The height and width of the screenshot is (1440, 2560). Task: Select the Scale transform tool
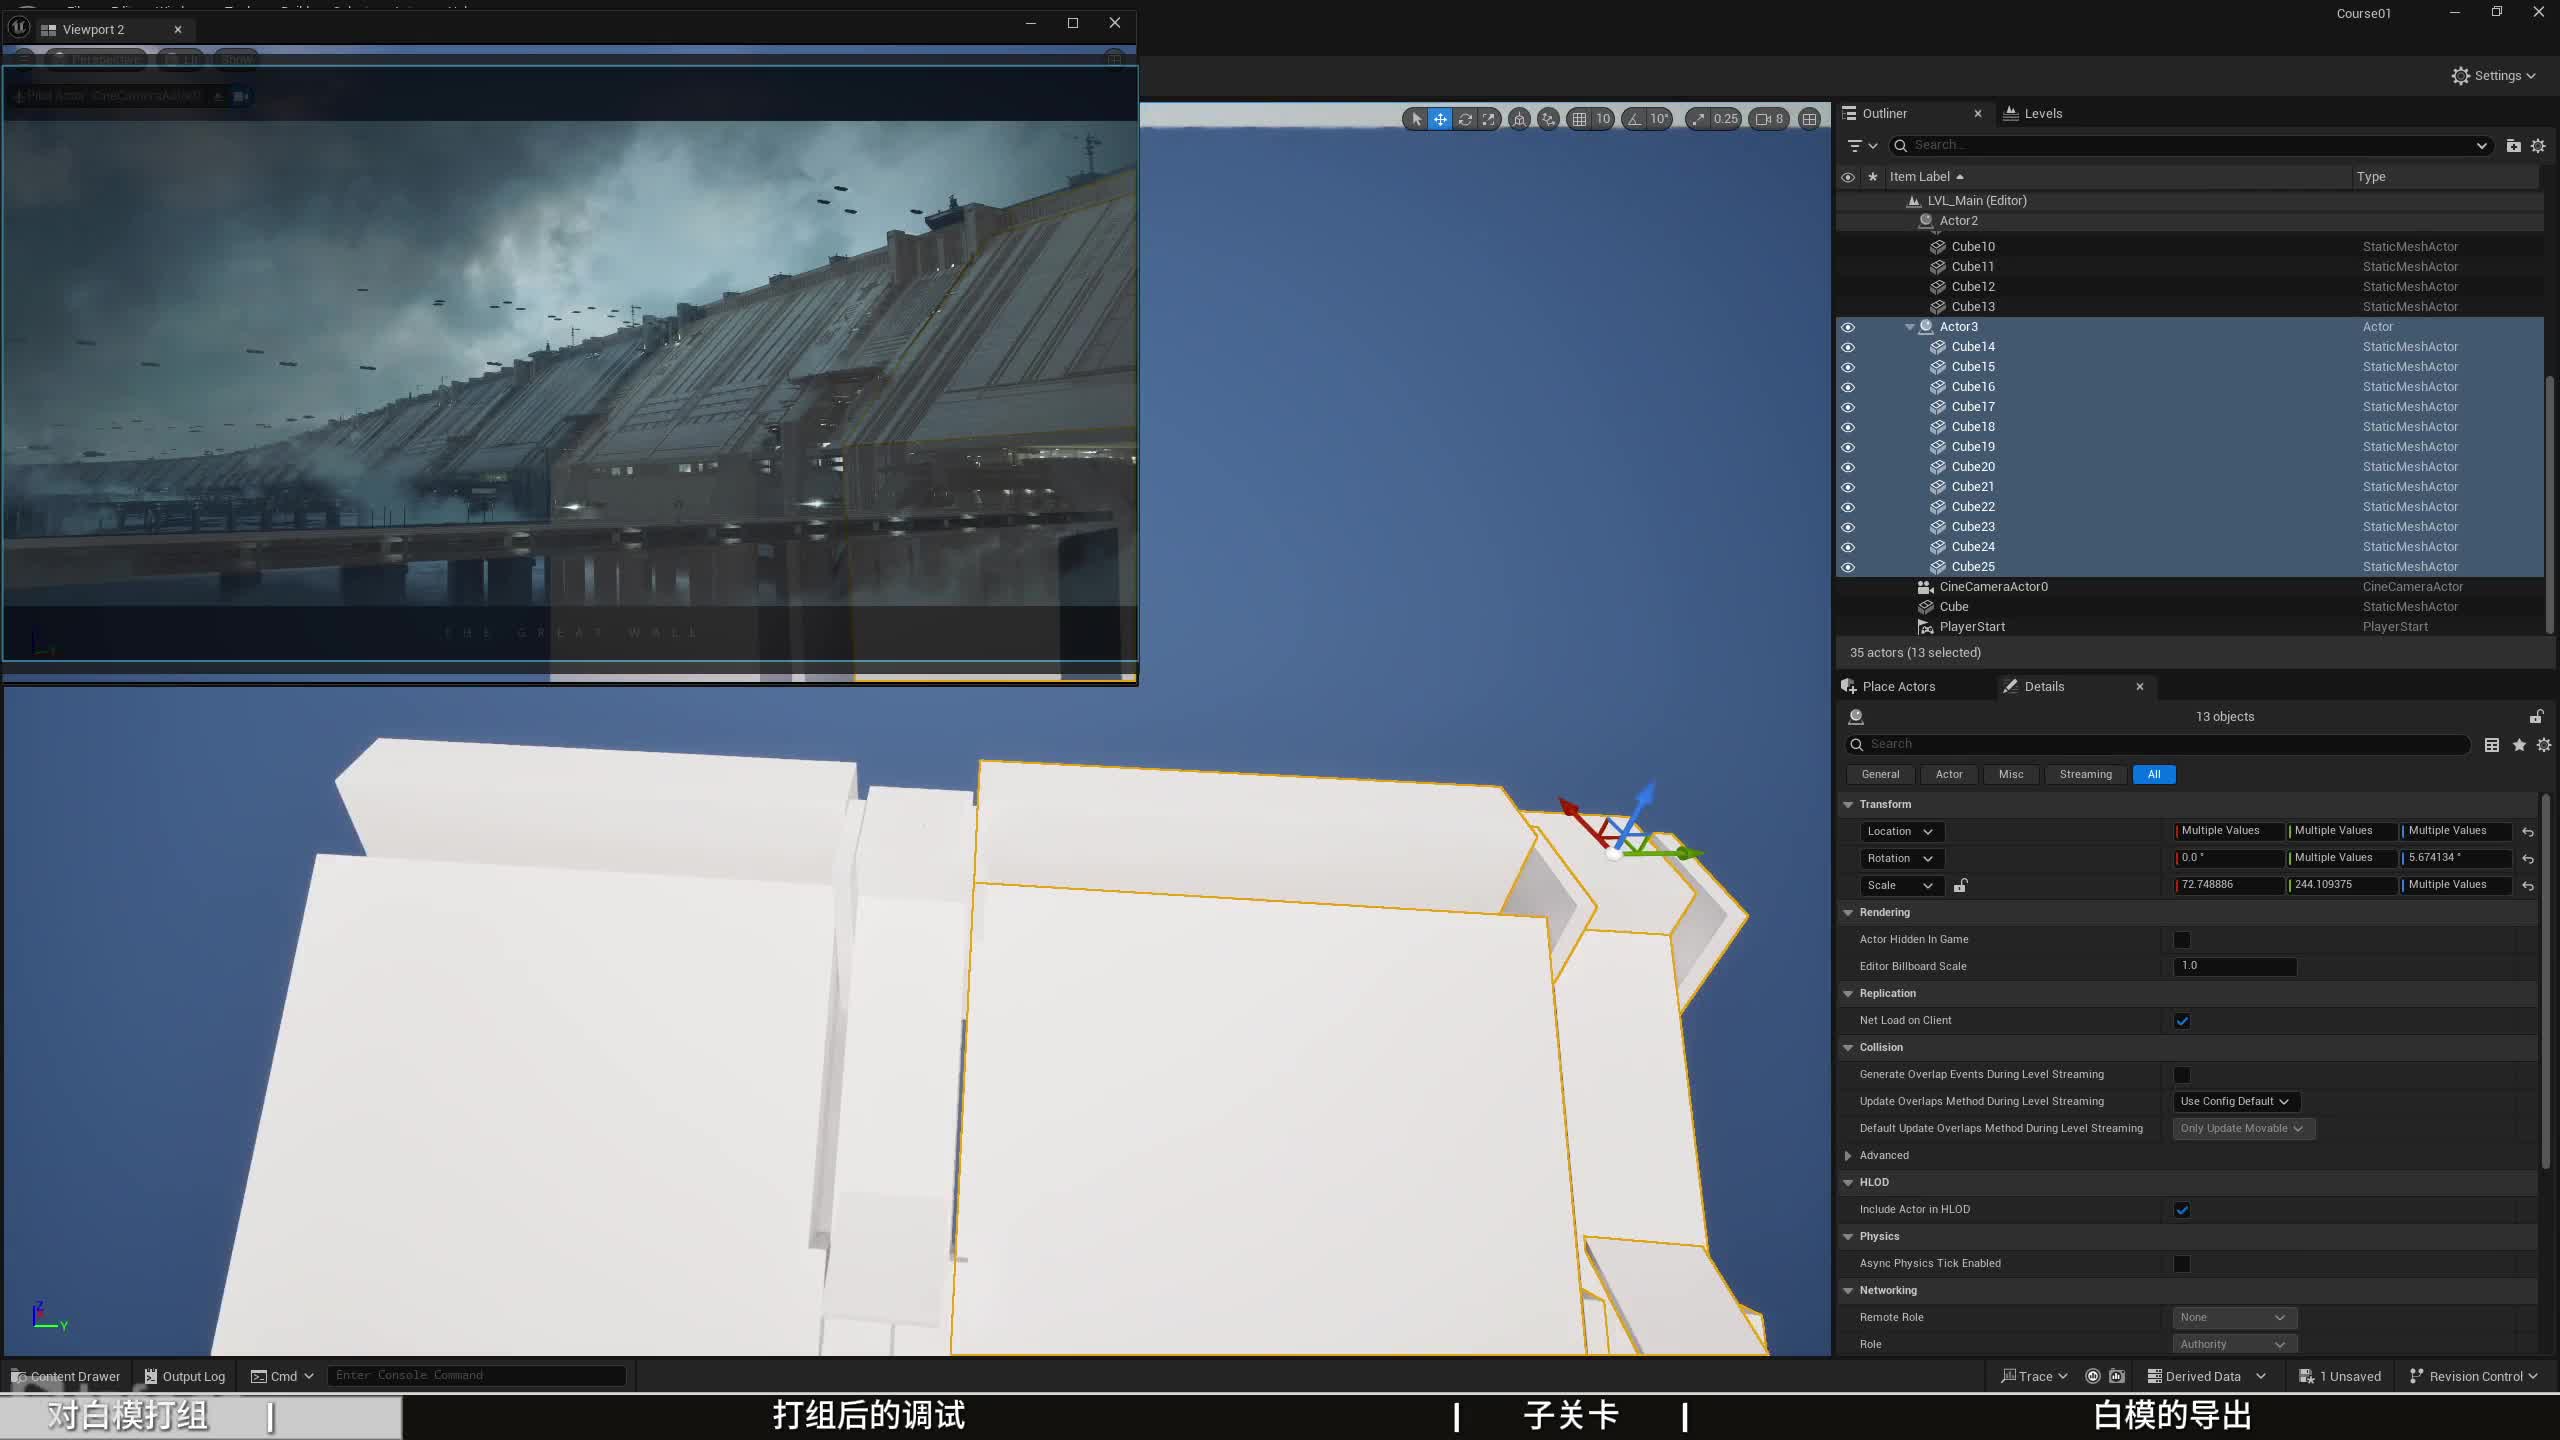point(1489,119)
